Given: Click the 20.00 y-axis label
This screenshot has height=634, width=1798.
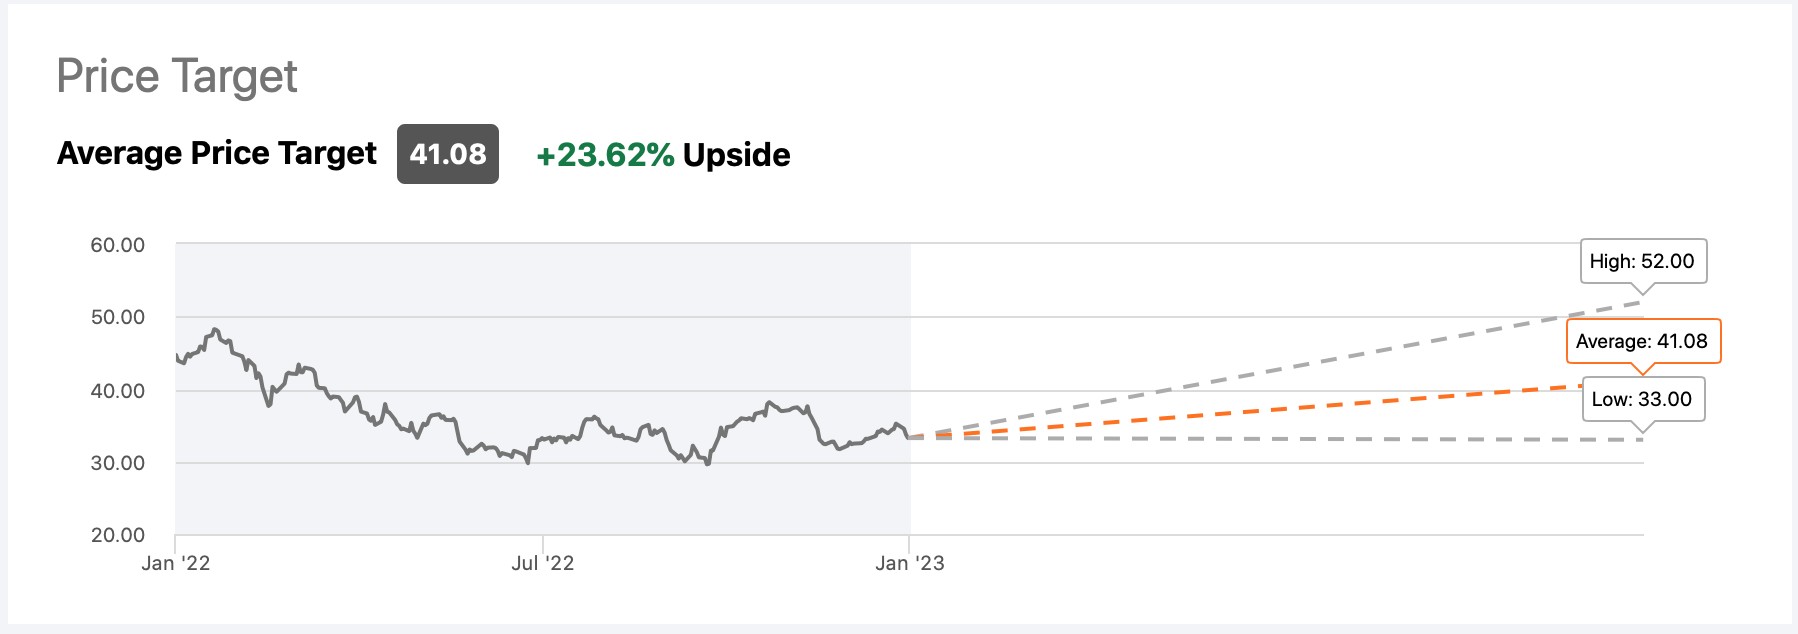Looking at the screenshot, I should [118, 535].
